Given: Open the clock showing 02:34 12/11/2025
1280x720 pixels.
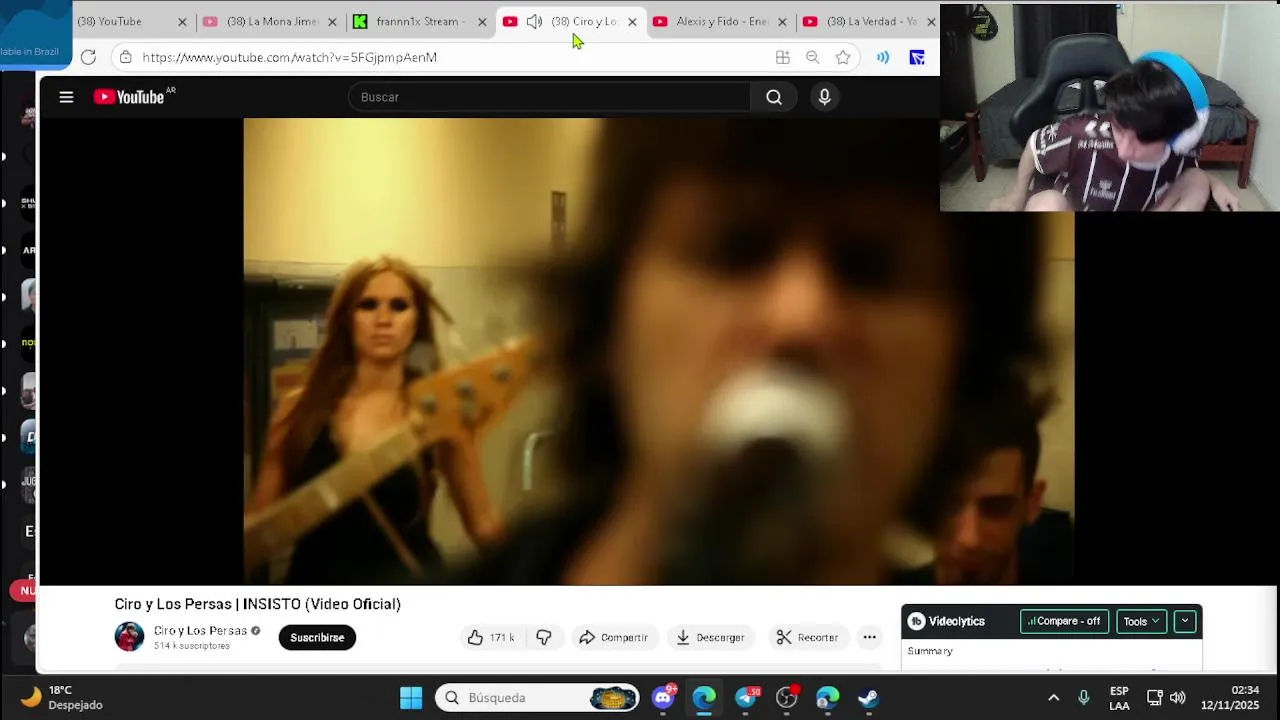Looking at the screenshot, I should click(x=1230, y=697).
